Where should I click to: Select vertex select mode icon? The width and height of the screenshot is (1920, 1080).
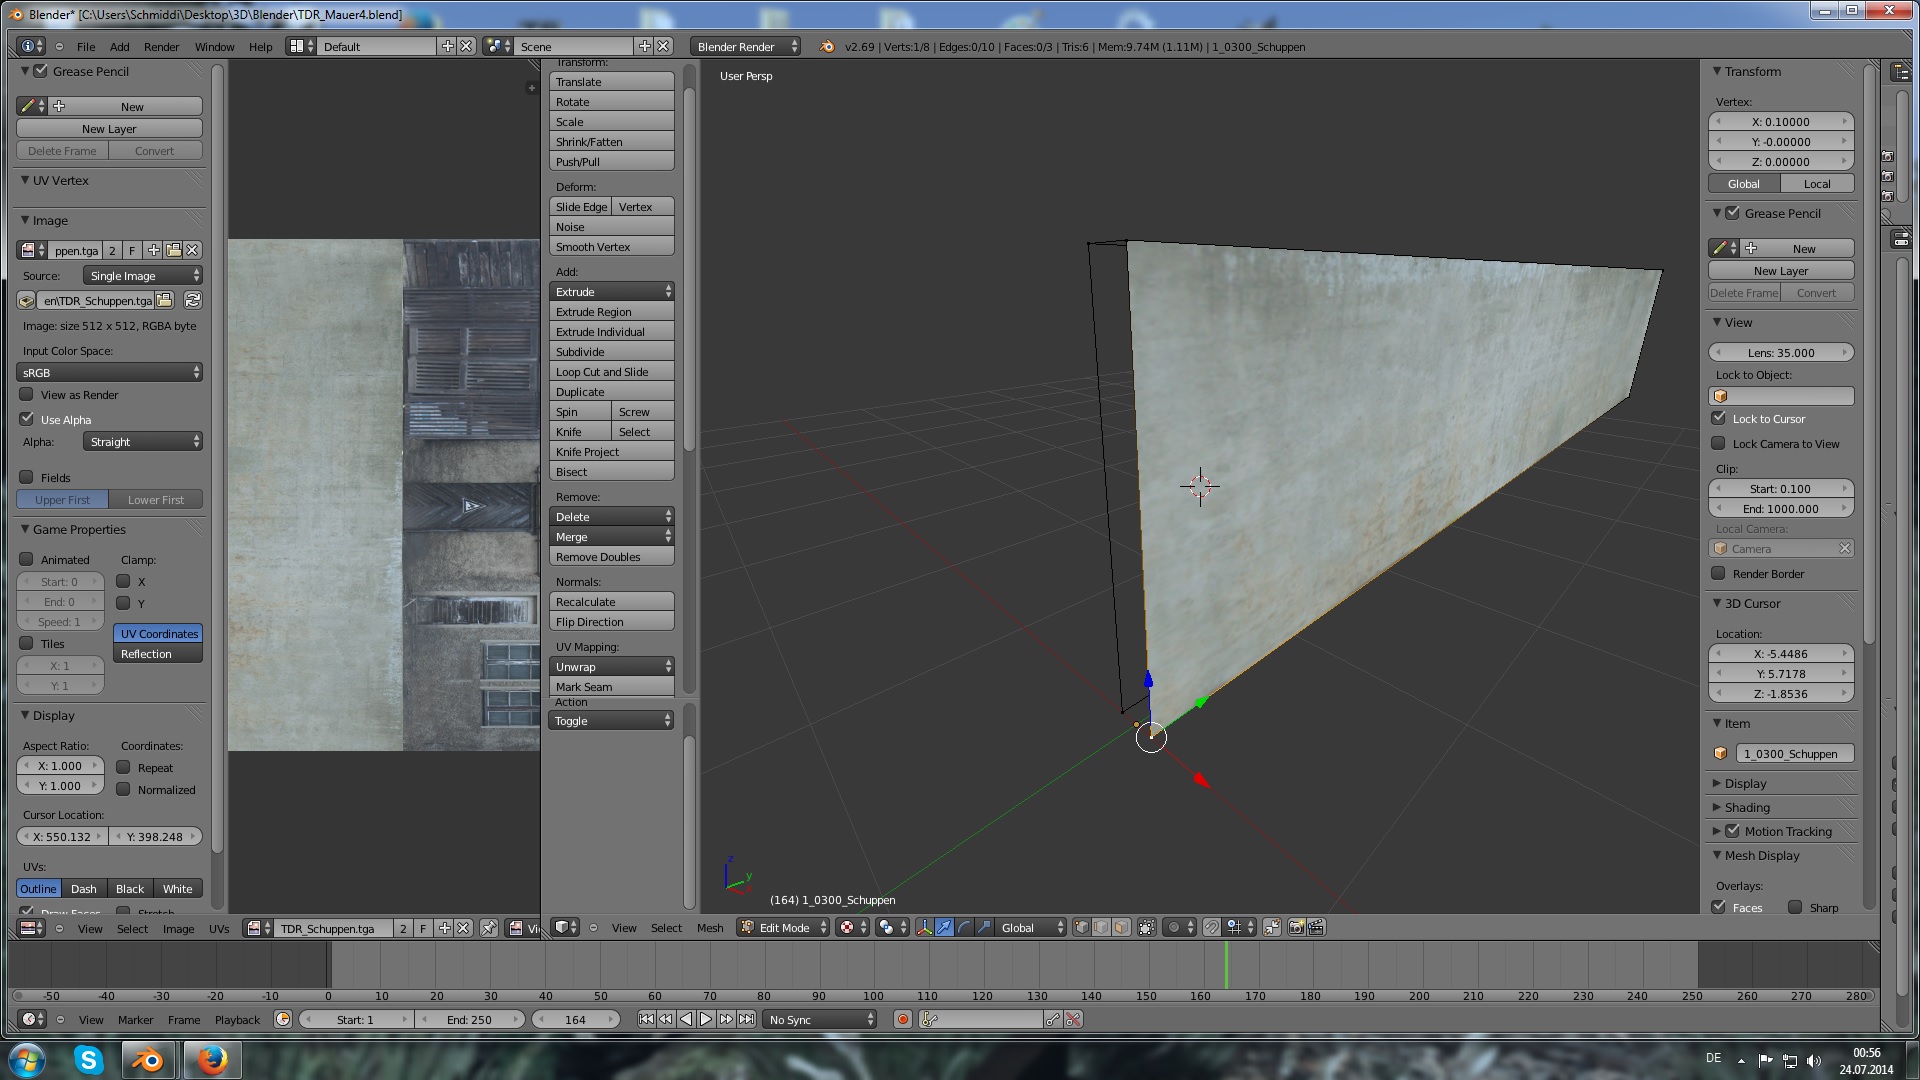click(x=1081, y=927)
